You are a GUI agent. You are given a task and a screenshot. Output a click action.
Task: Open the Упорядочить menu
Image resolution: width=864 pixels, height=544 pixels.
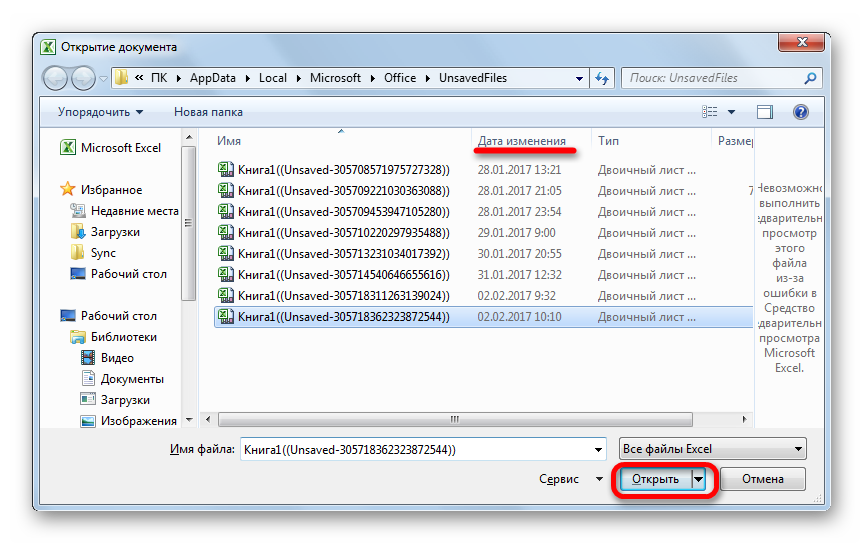100,112
